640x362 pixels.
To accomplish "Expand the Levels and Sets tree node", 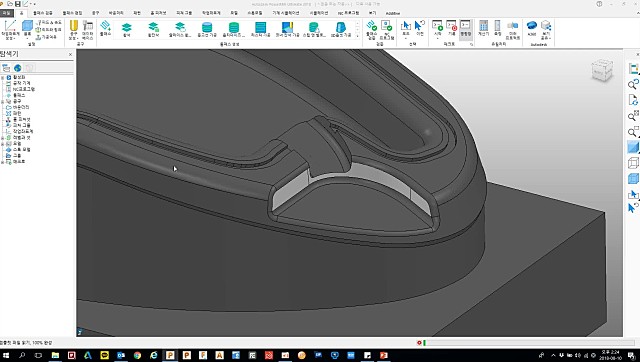I will pyautogui.click(x=3, y=138).
